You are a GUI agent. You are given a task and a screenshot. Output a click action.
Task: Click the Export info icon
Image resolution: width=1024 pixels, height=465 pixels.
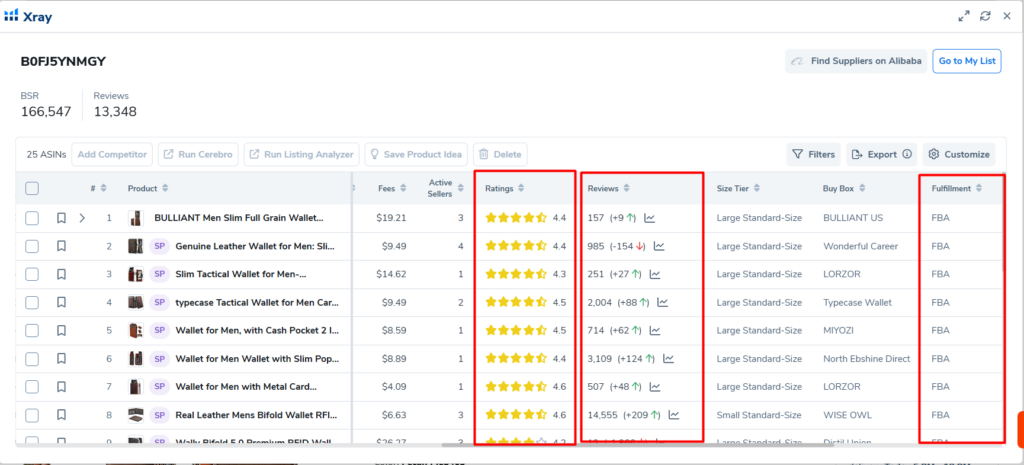[906, 155]
